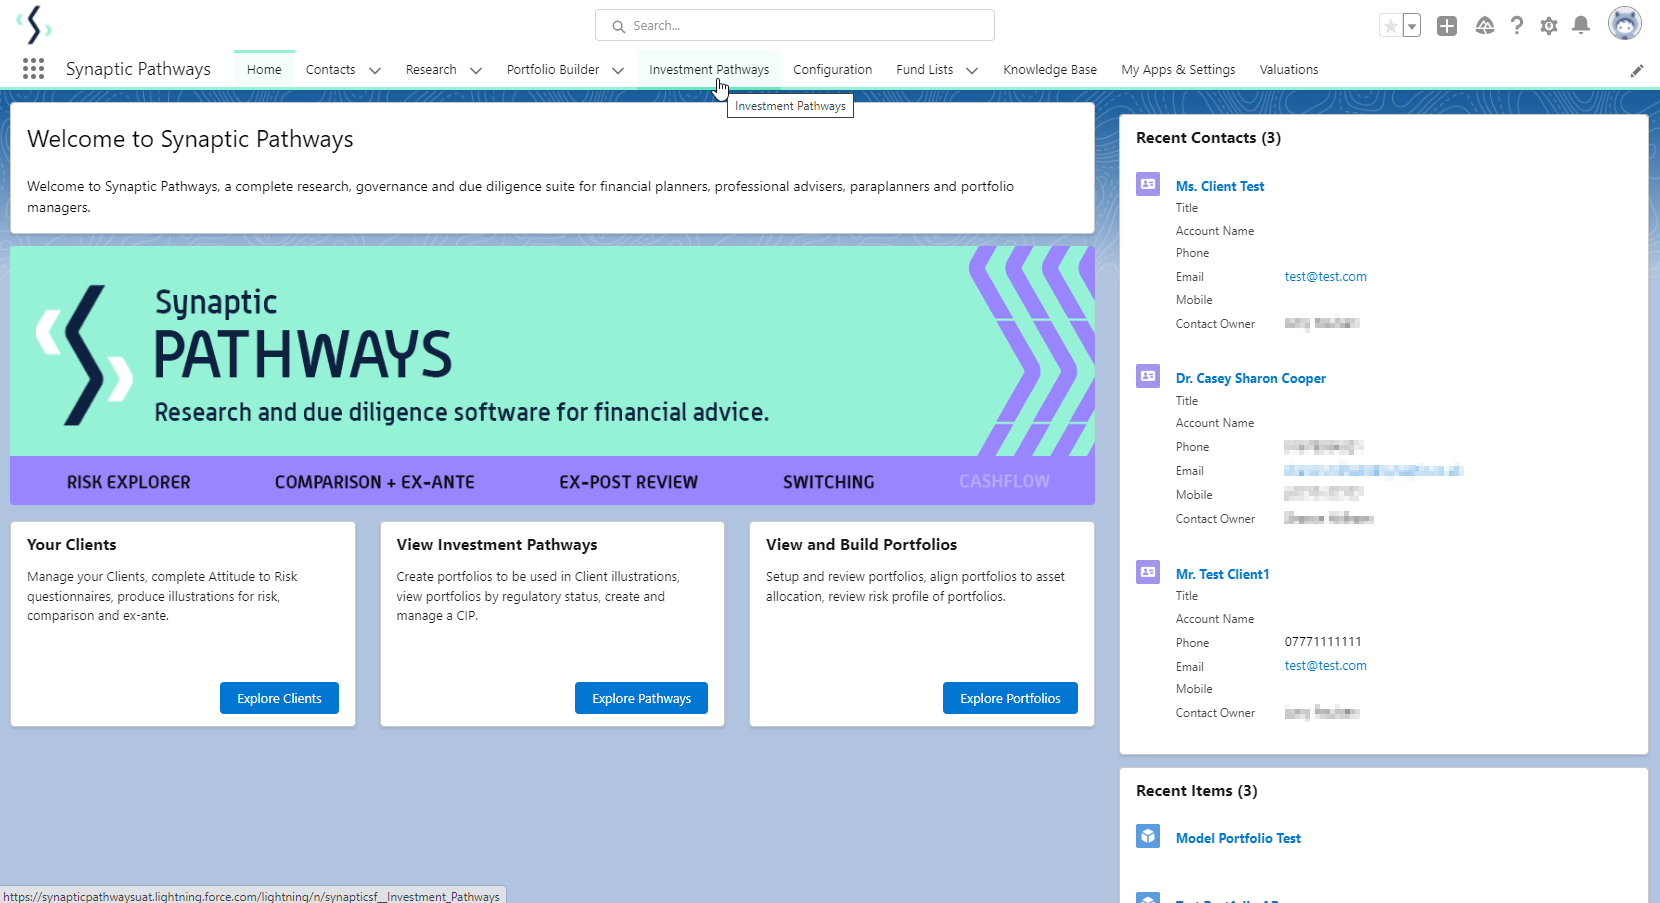Screen dimensions: 1660x903
Task: Click contact icon beside Ms. Client Test
Action: pyautogui.click(x=1148, y=184)
